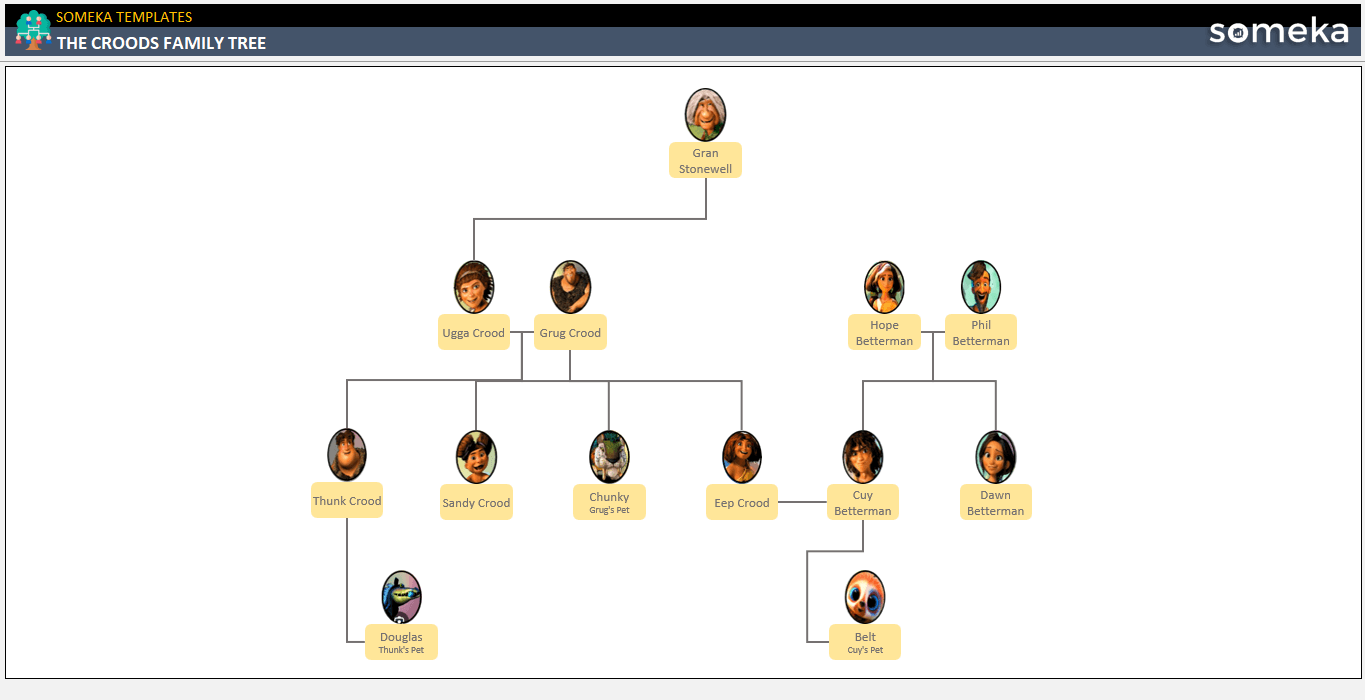Click the family tree logo in the header
1365x700 pixels.
pos(31,30)
